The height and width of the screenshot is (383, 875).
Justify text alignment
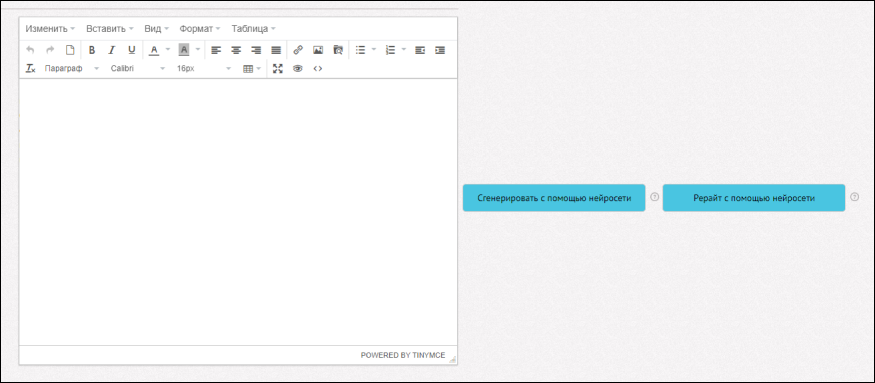coord(276,50)
